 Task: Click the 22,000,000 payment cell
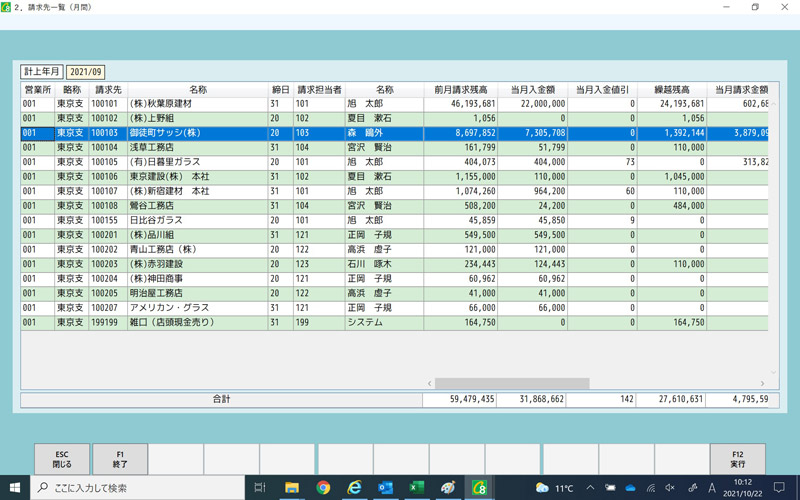click(x=533, y=104)
